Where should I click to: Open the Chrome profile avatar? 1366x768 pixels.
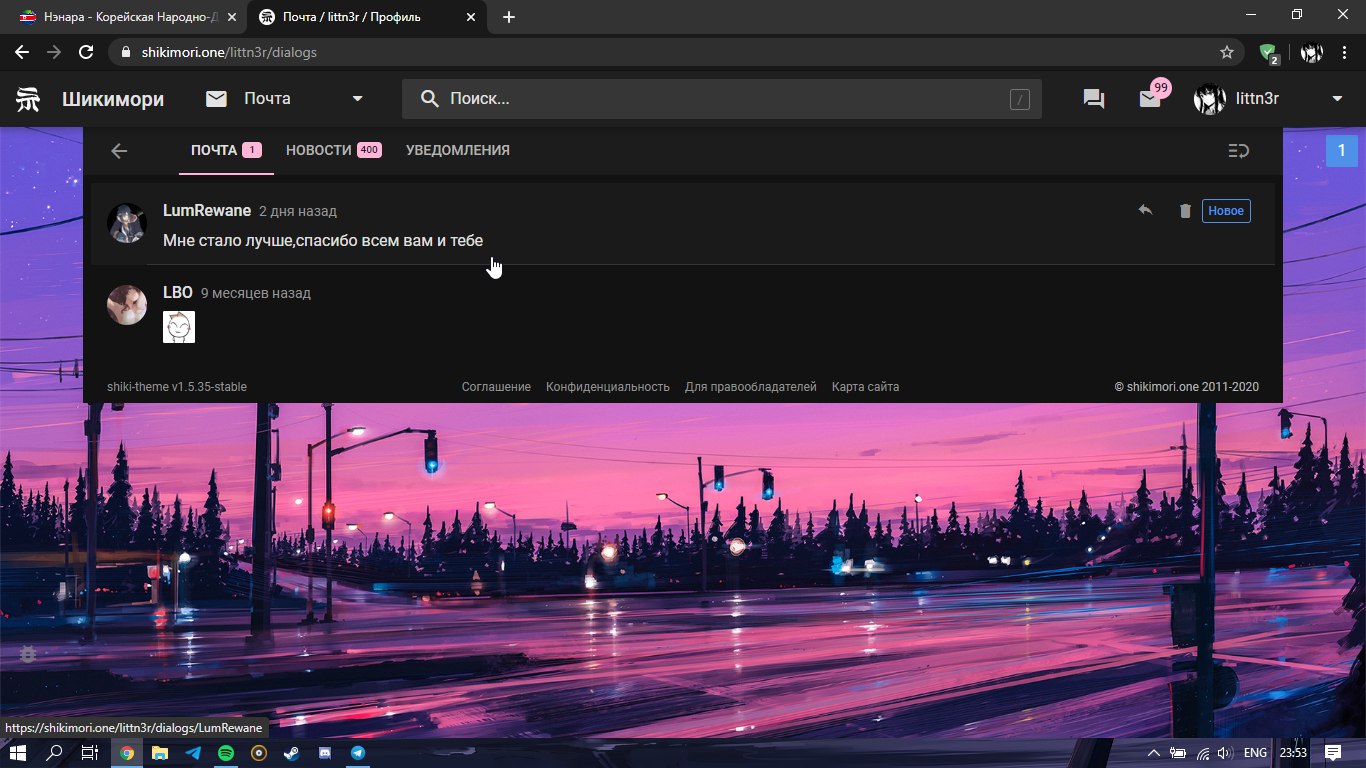pyautogui.click(x=1312, y=52)
